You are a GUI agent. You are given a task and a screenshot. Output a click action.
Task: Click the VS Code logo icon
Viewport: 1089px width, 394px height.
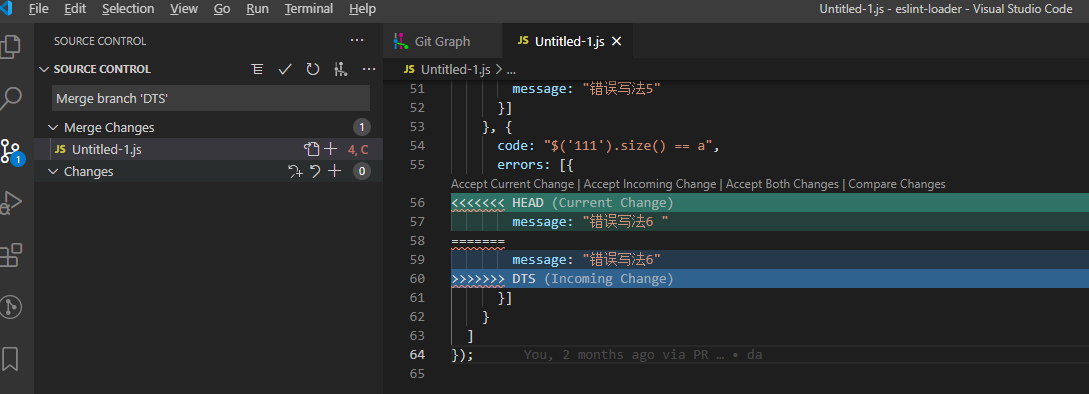coord(6,9)
